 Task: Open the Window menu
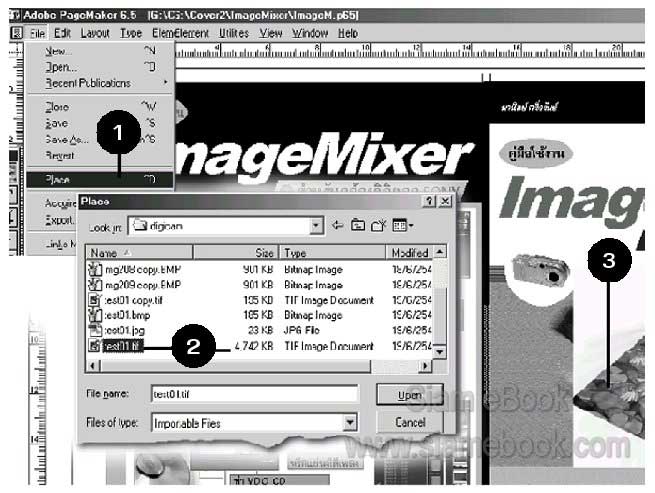[x=310, y=33]
